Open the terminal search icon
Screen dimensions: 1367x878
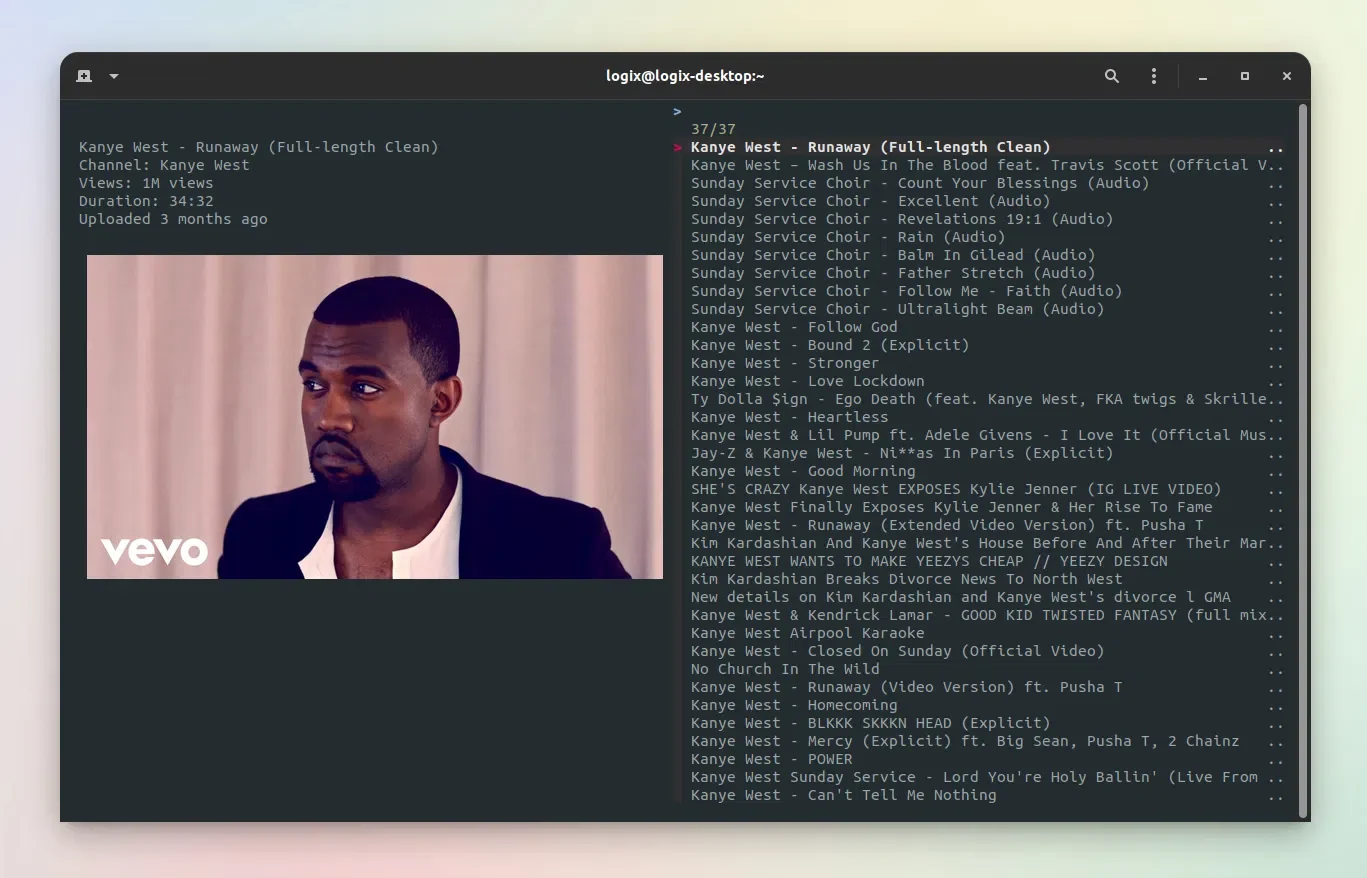1112,76
